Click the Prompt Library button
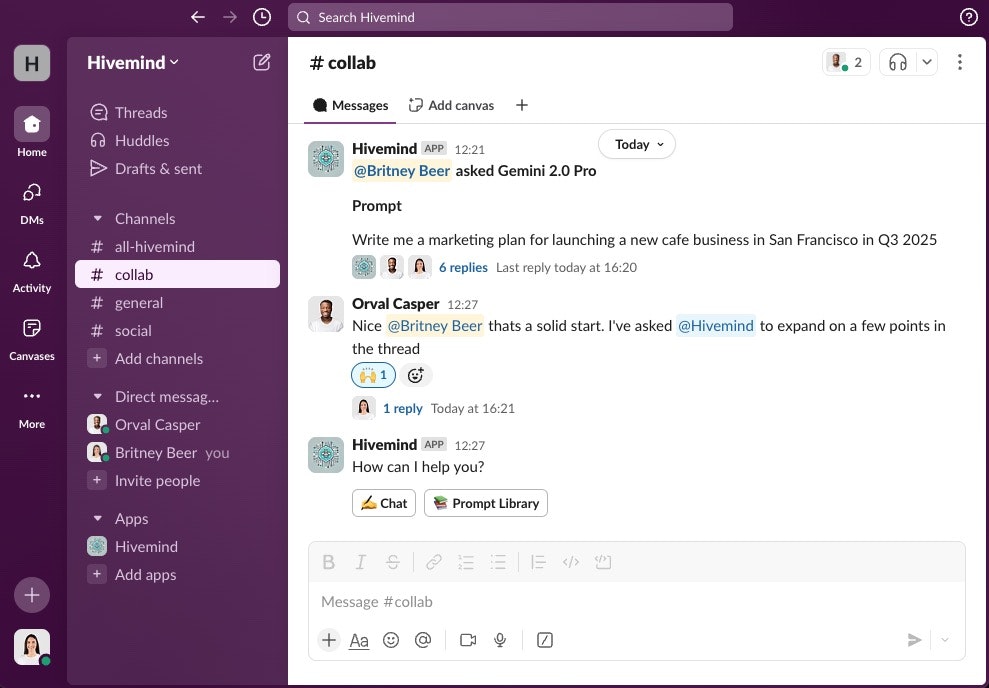The width and height of the screenshot is (989, 688). (x=486, y=503)
